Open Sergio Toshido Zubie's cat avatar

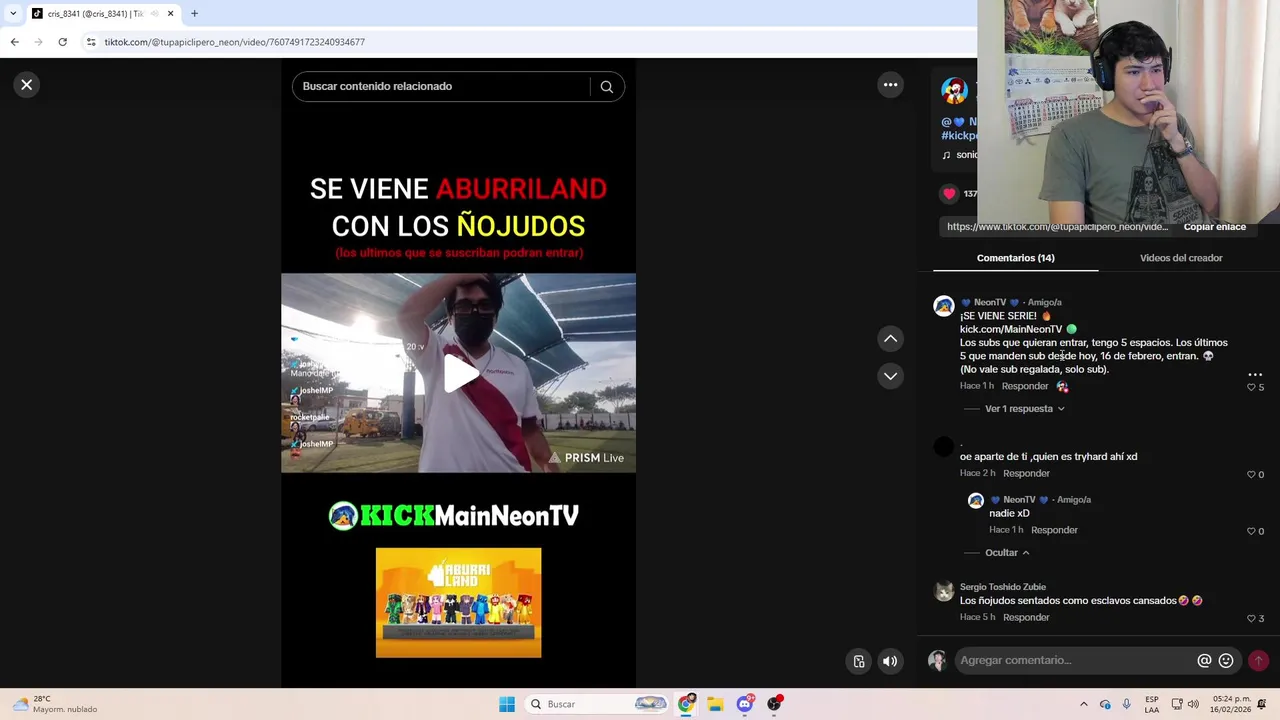click(x=943, y=591)
